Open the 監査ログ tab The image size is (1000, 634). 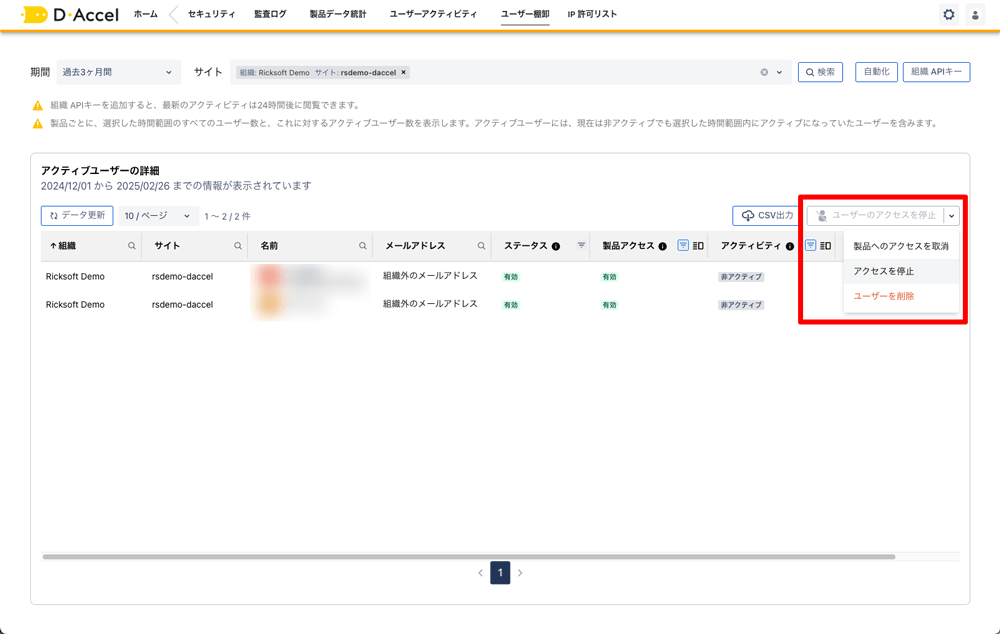[x=270, y=14]
